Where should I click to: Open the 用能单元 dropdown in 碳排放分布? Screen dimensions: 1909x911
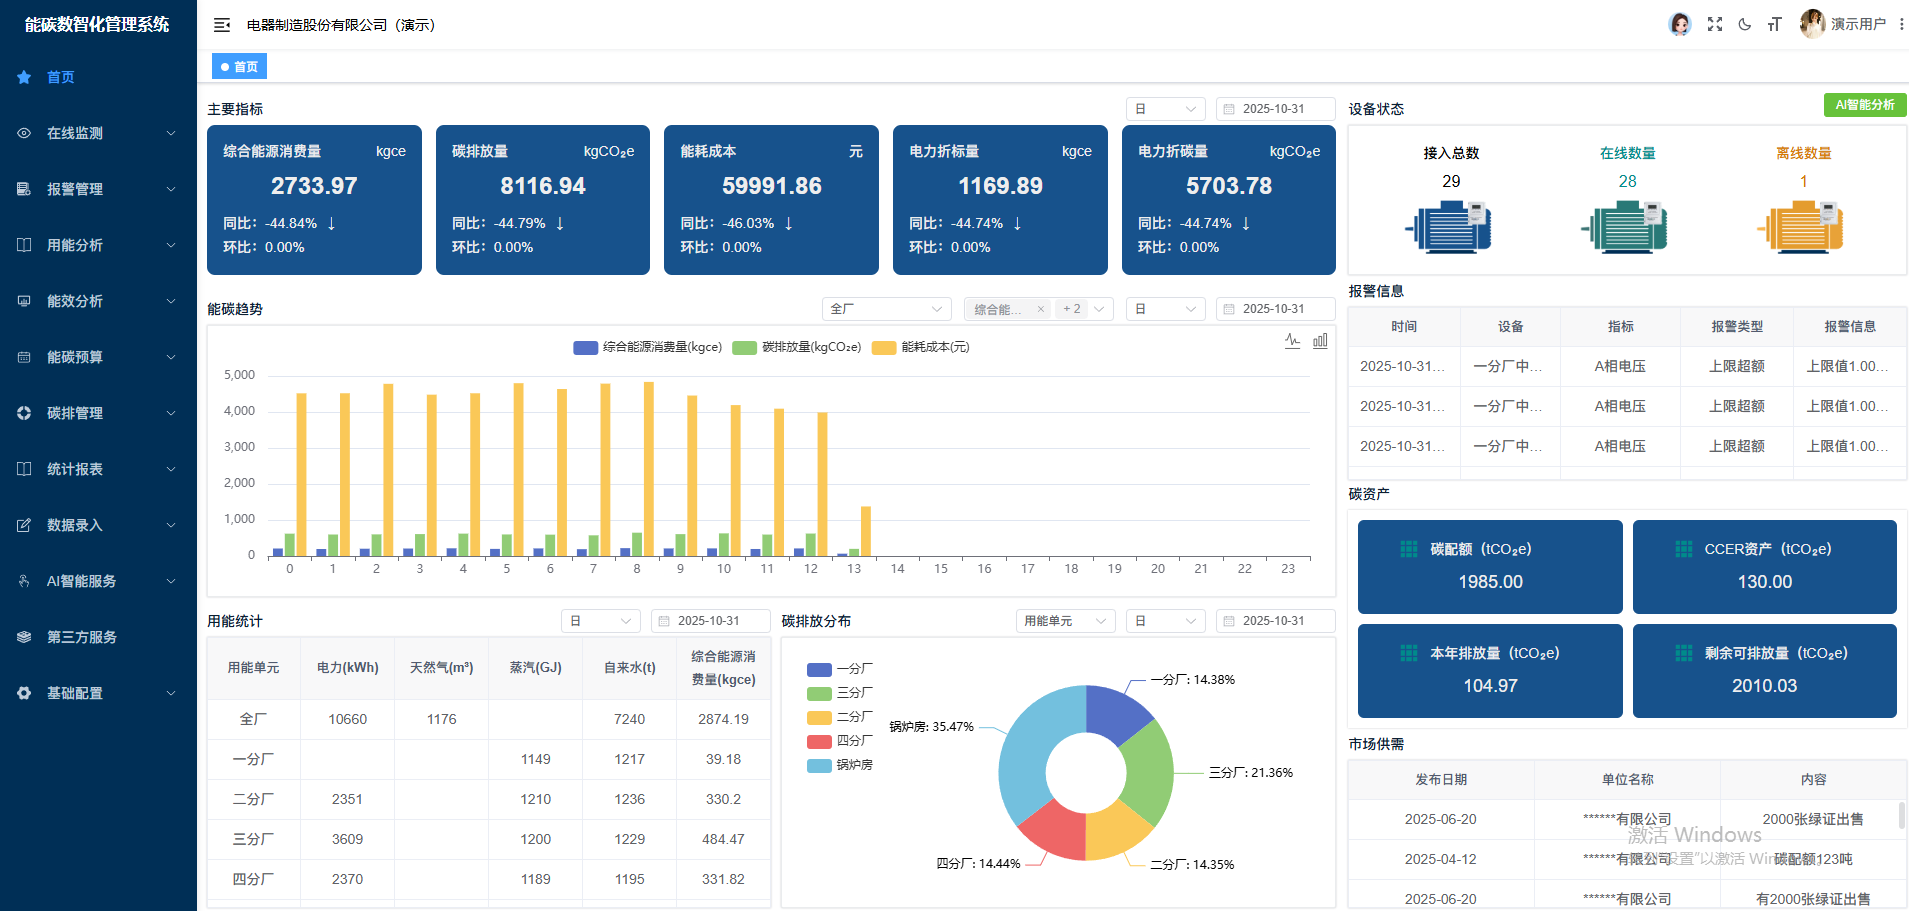(1065, 621)
